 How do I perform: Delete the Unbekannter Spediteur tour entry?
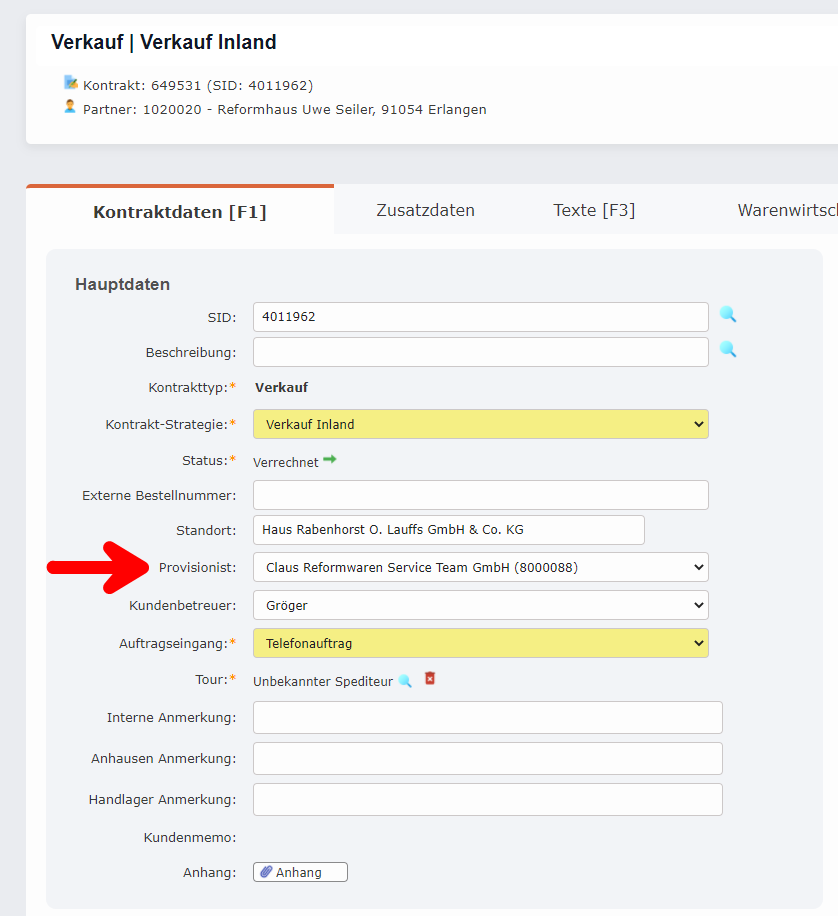tap(429, 679)
